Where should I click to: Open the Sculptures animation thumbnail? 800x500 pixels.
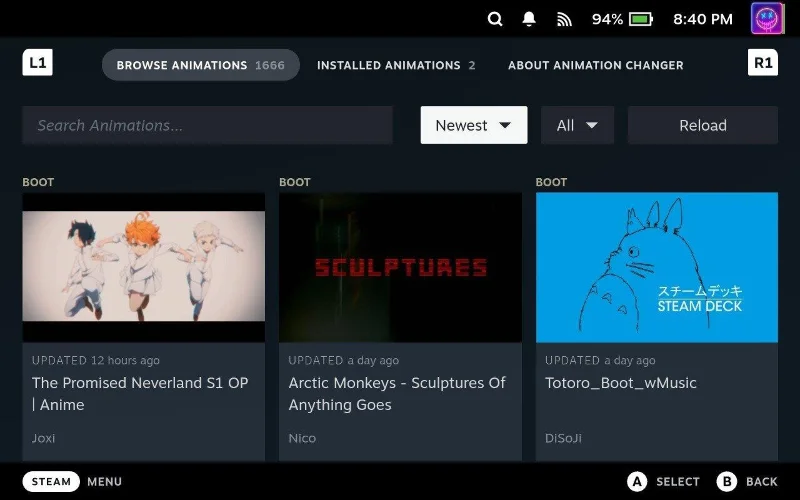click(x=400, y=267)
